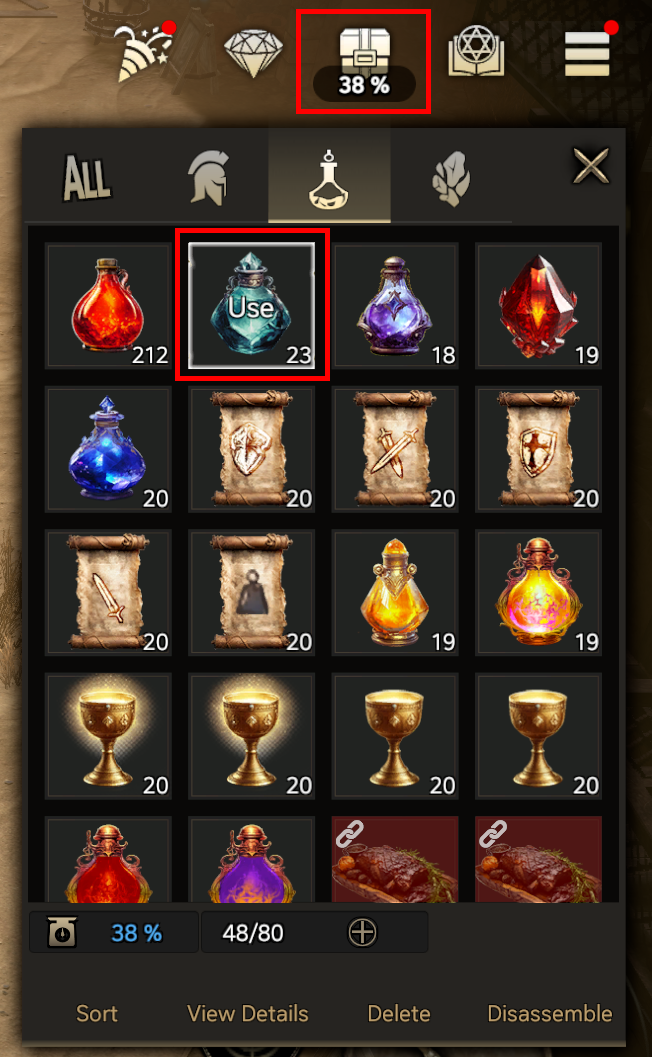The image size is (652, 1057).
Task: Click the Disassemble button
Action: [550, 1013]
